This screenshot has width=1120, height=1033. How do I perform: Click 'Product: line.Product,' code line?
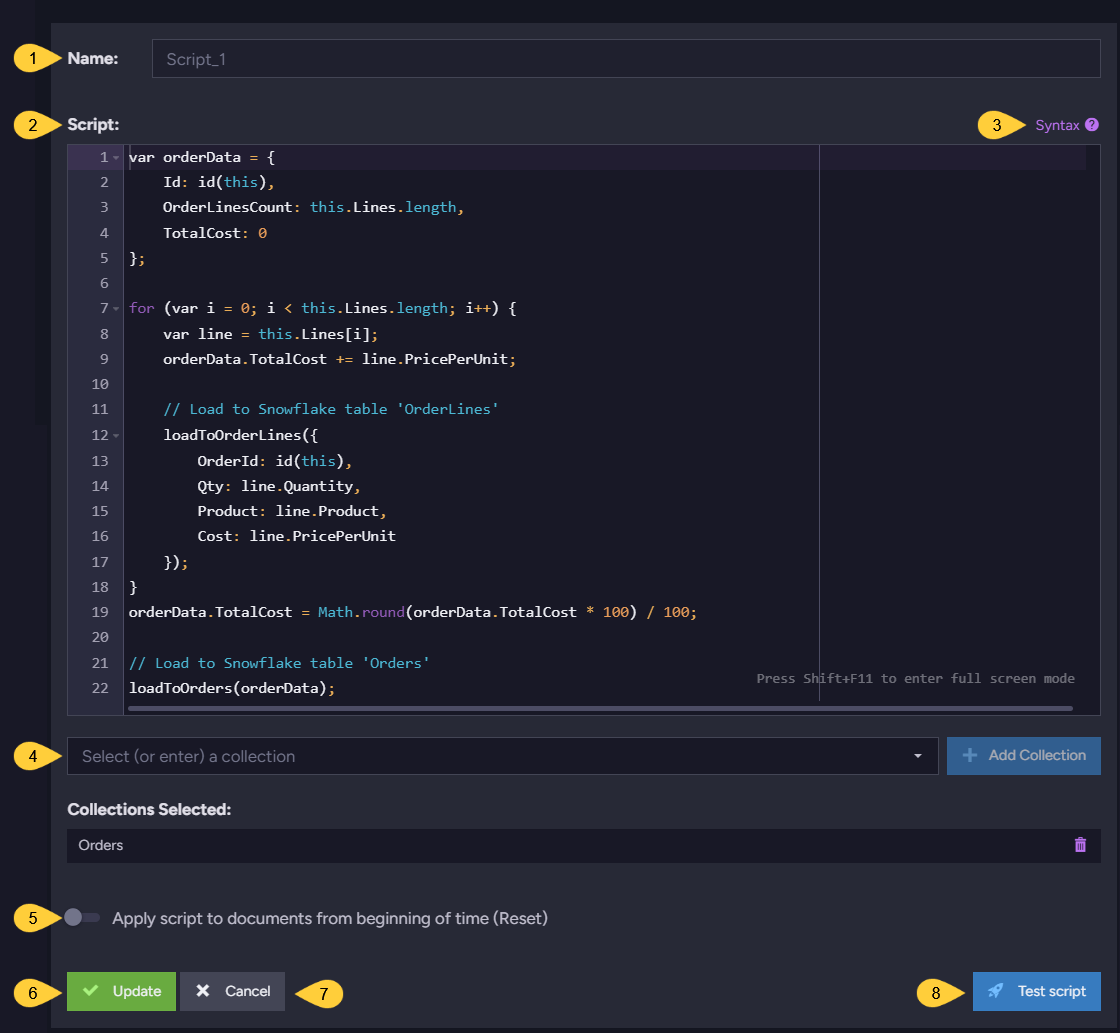(292, 511)
